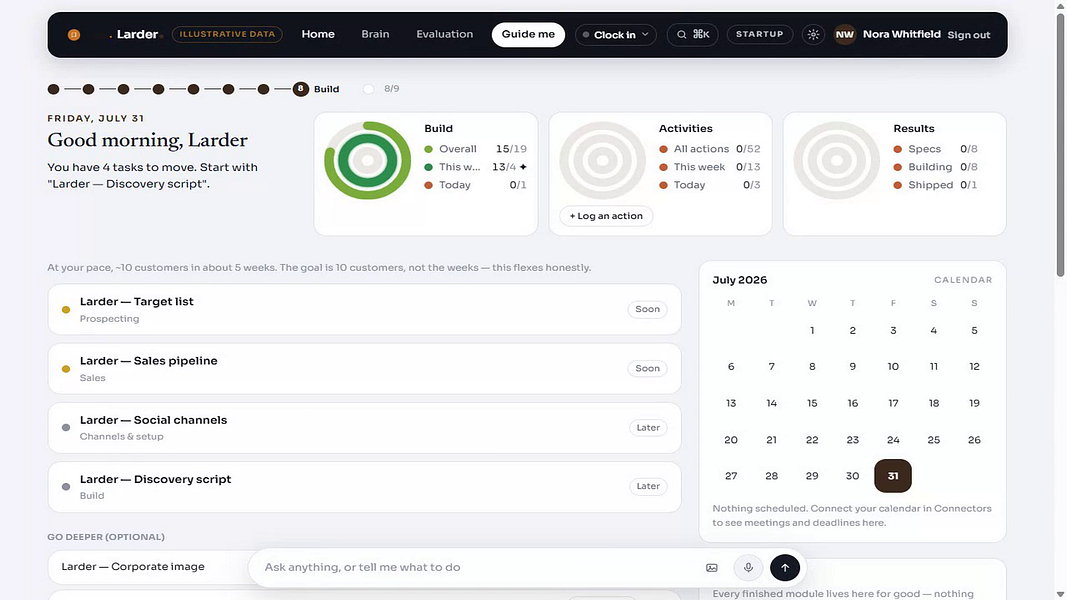Click gray status dot of Discovery script
Viewport: 1067px width, 600px height.
(x=66, y=487)
